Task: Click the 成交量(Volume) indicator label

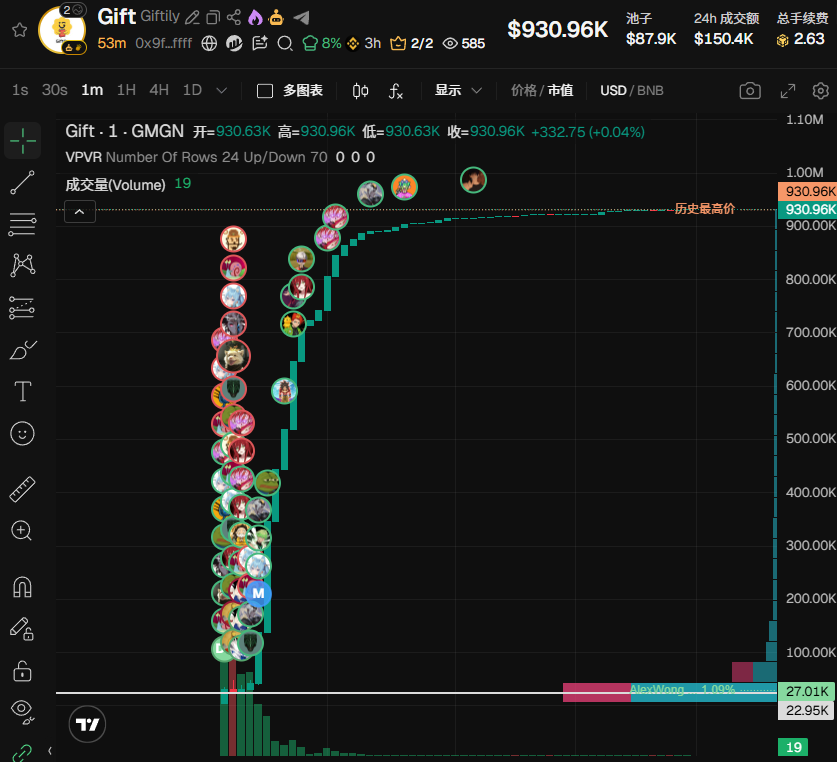Action: click(115, 185)
